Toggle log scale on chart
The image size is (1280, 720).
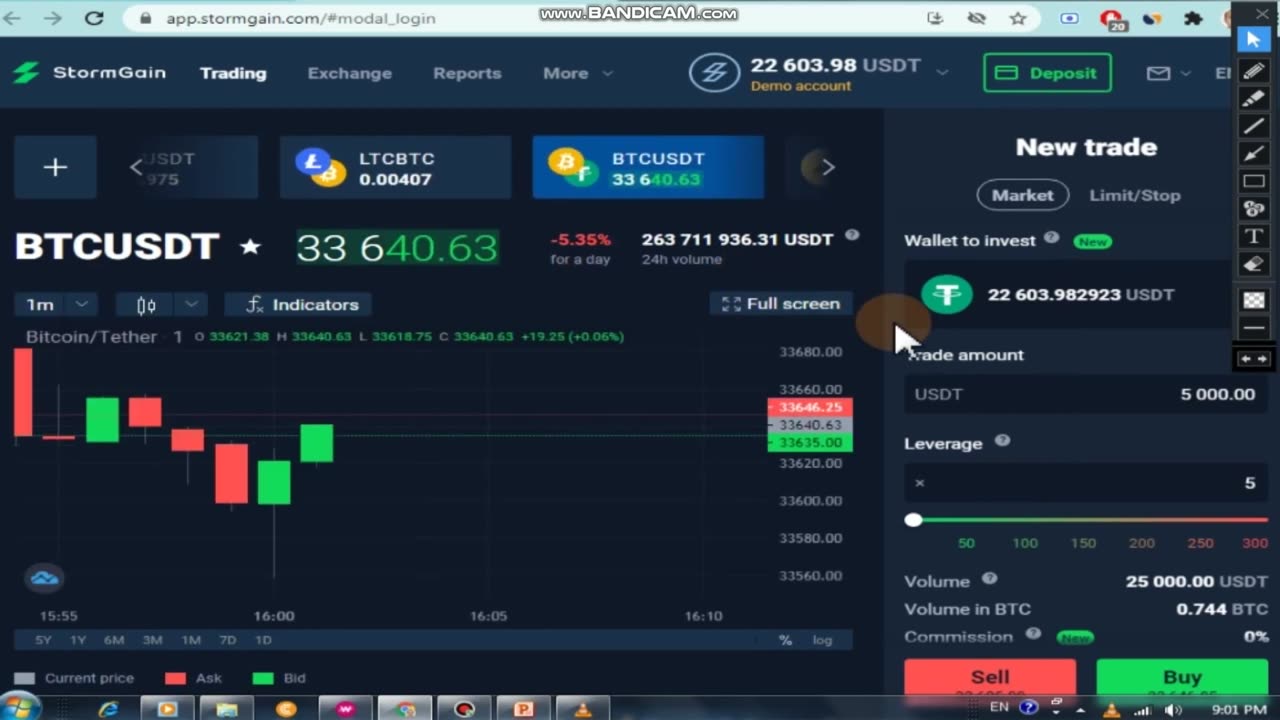click(x=822, y=640)
